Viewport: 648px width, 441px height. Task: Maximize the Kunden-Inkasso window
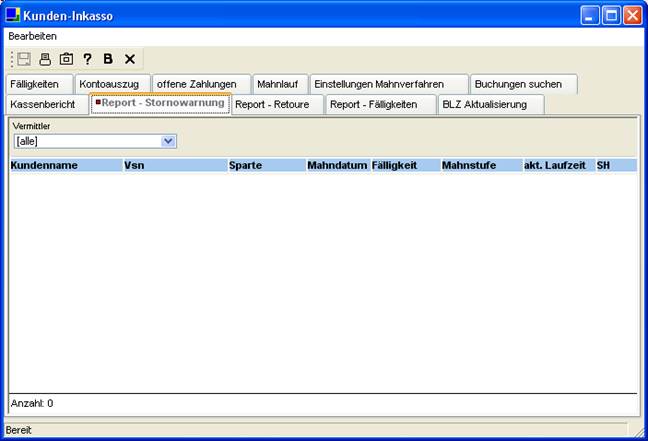(x=611, y=15)
